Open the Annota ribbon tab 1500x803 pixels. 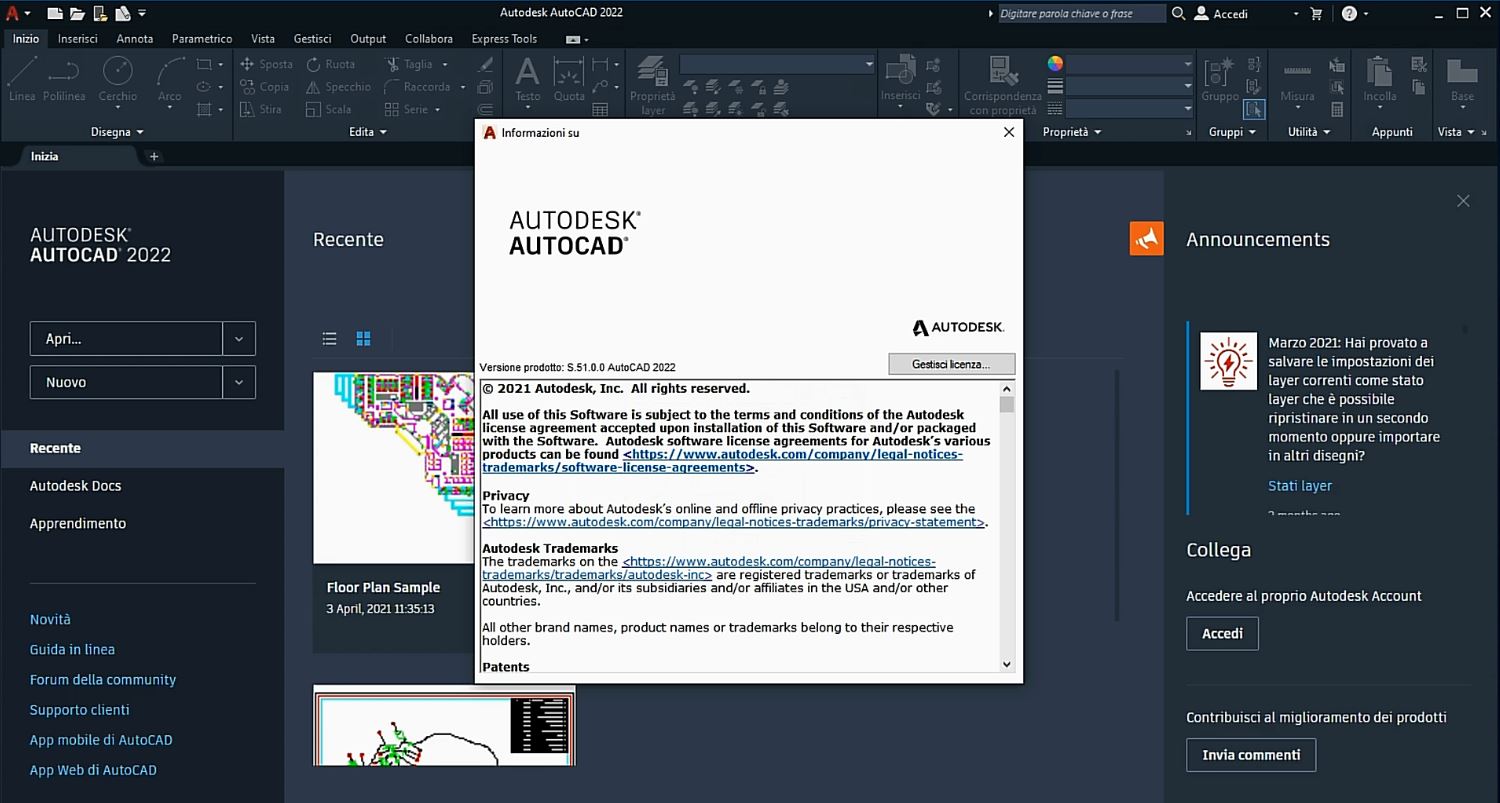pyautogui.click(x=135, y=39)
